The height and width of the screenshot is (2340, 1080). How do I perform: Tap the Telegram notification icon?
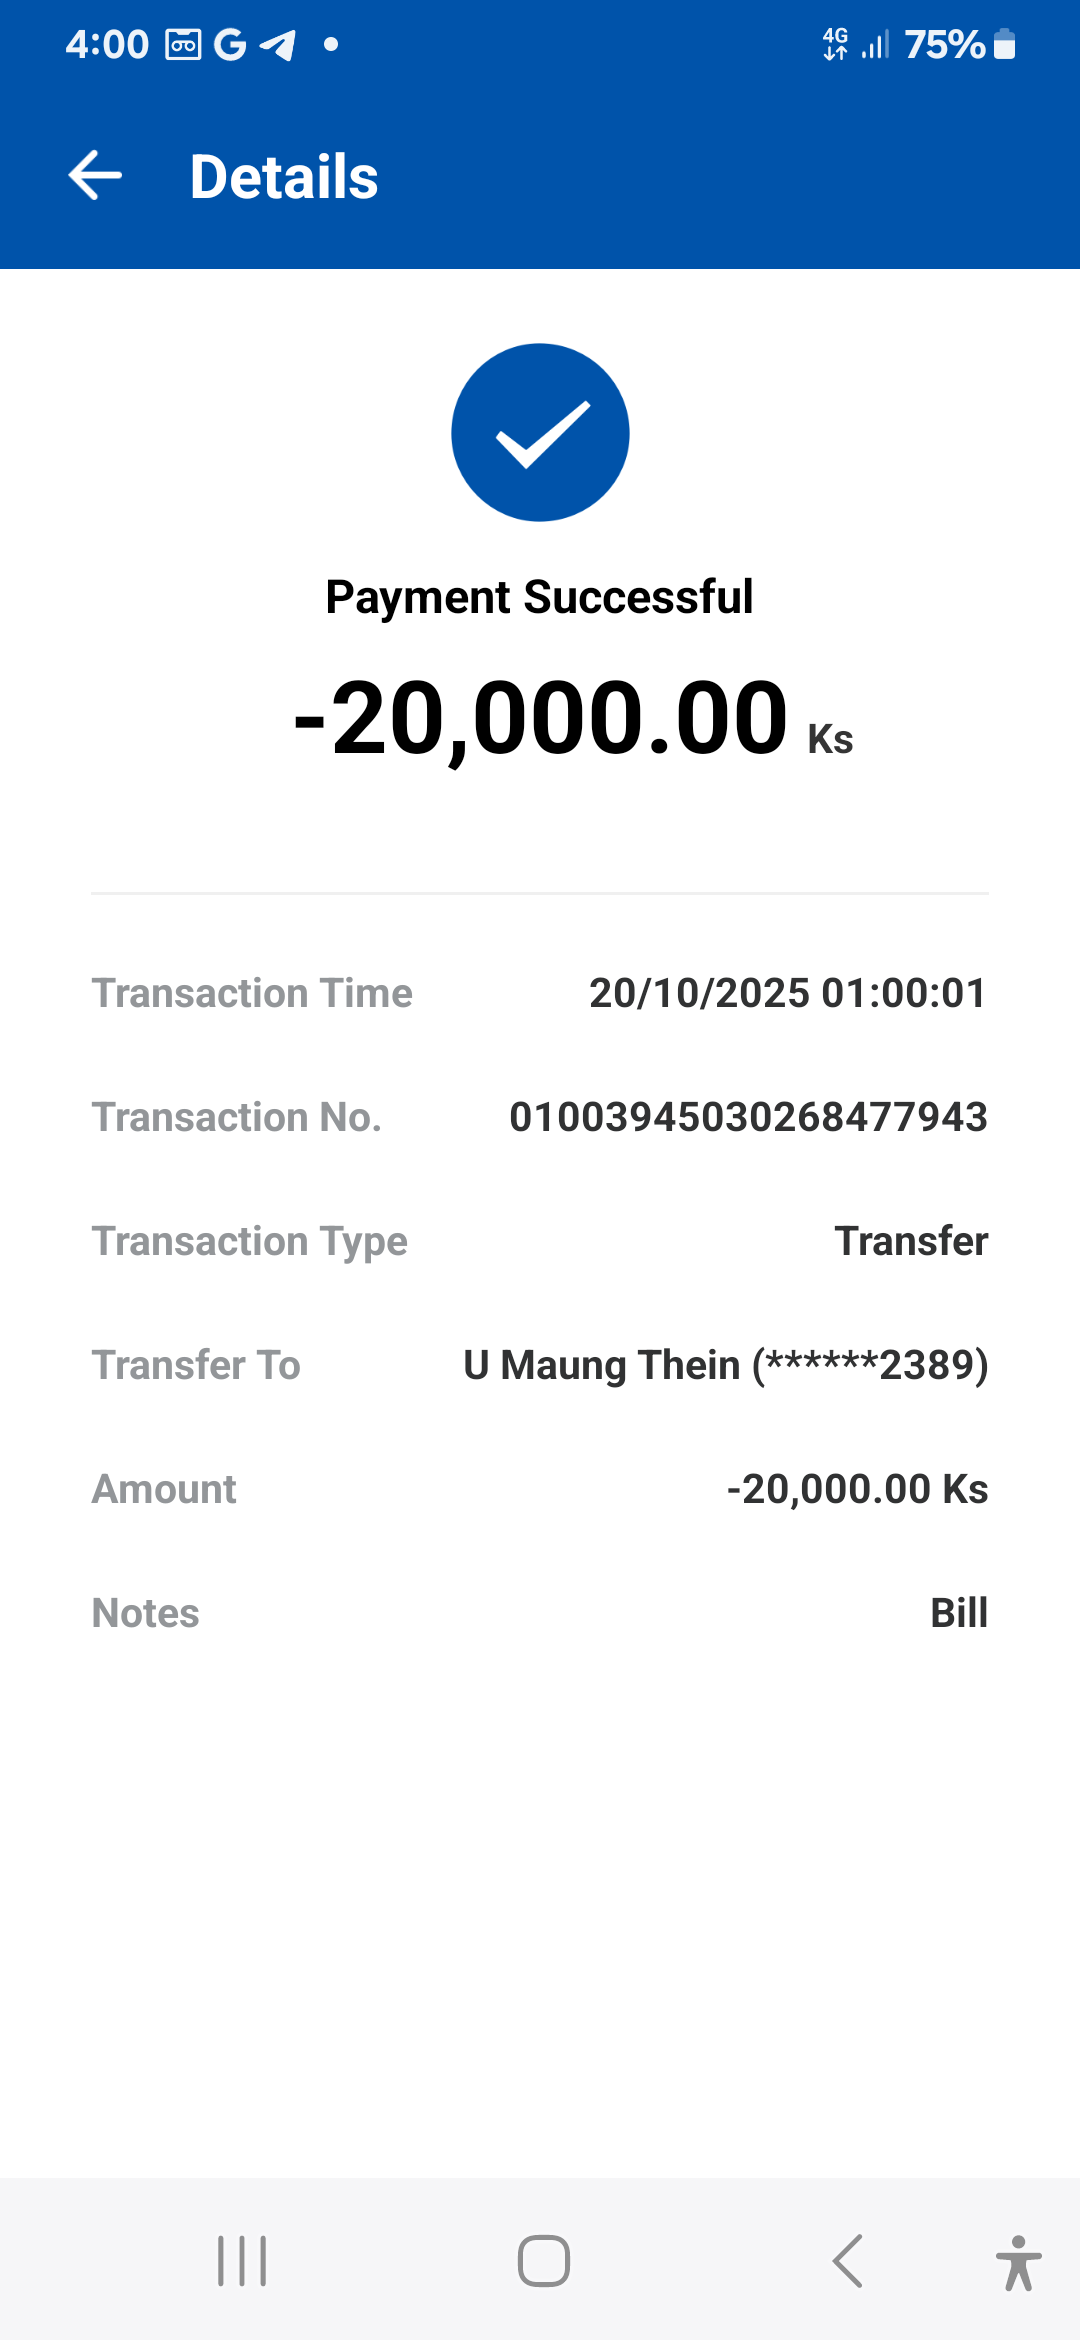(x=278, y=45)
